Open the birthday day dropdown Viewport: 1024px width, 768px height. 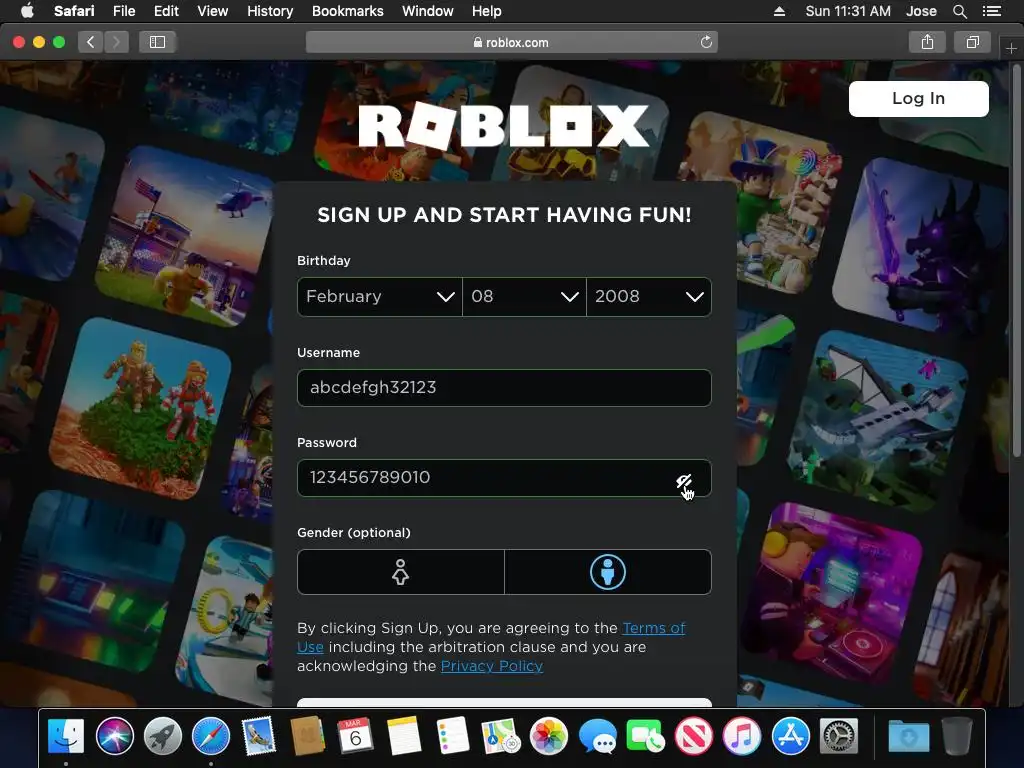[x=524, y=296]
